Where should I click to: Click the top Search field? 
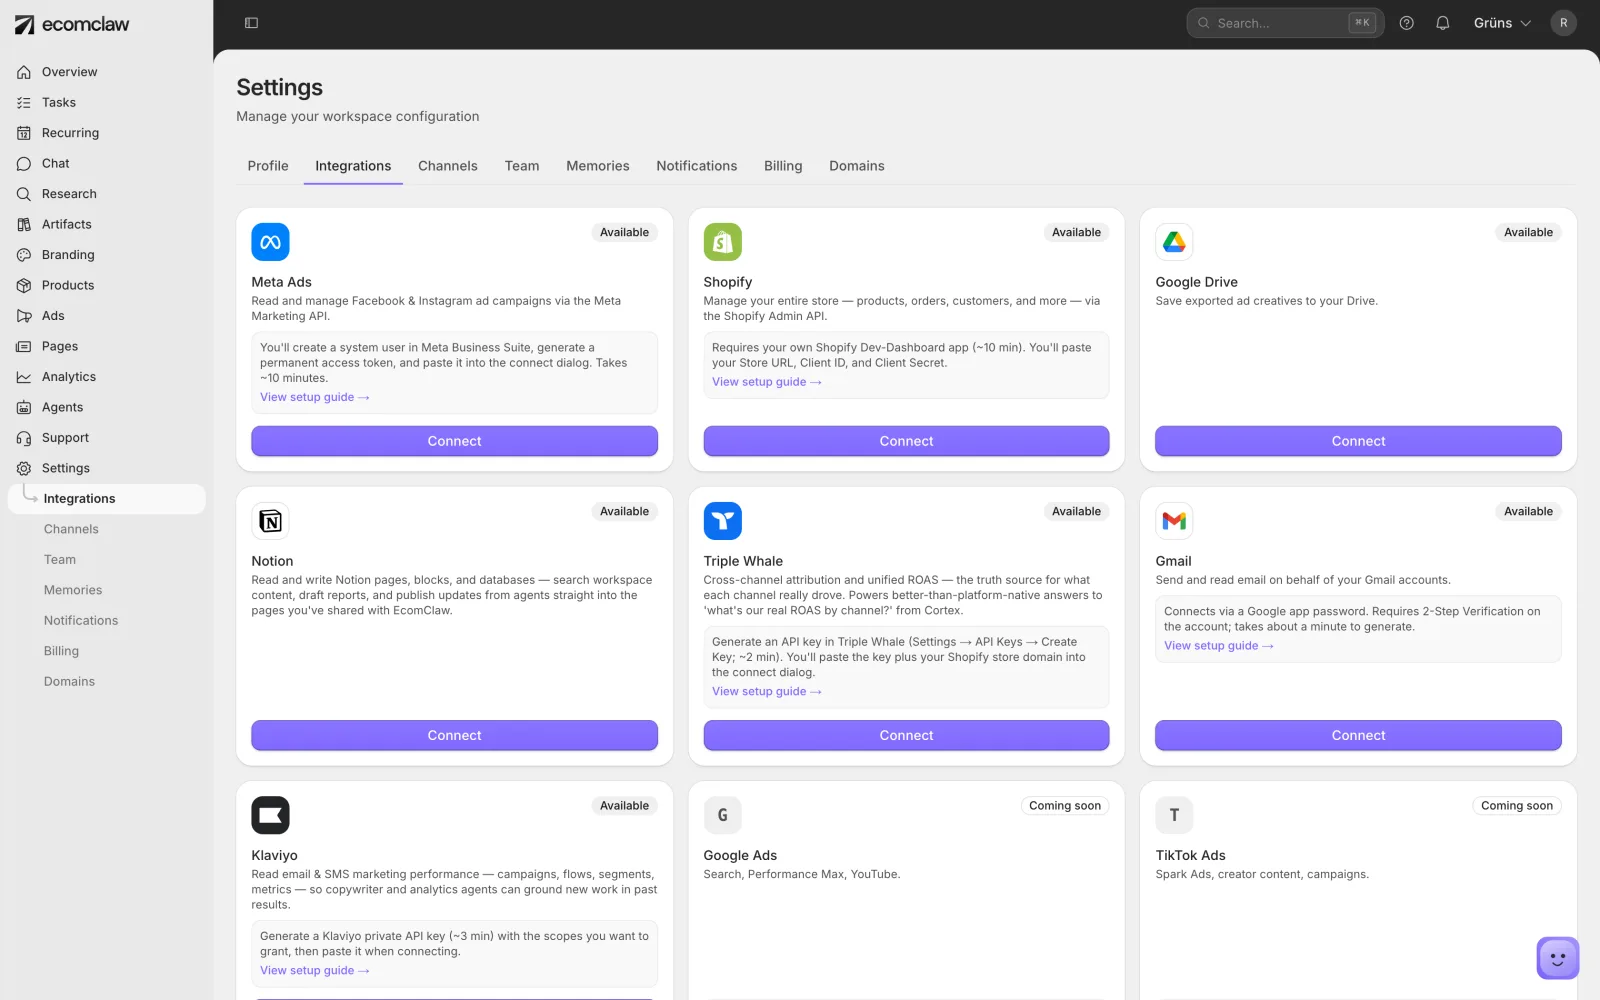(x=1285, y=23)
